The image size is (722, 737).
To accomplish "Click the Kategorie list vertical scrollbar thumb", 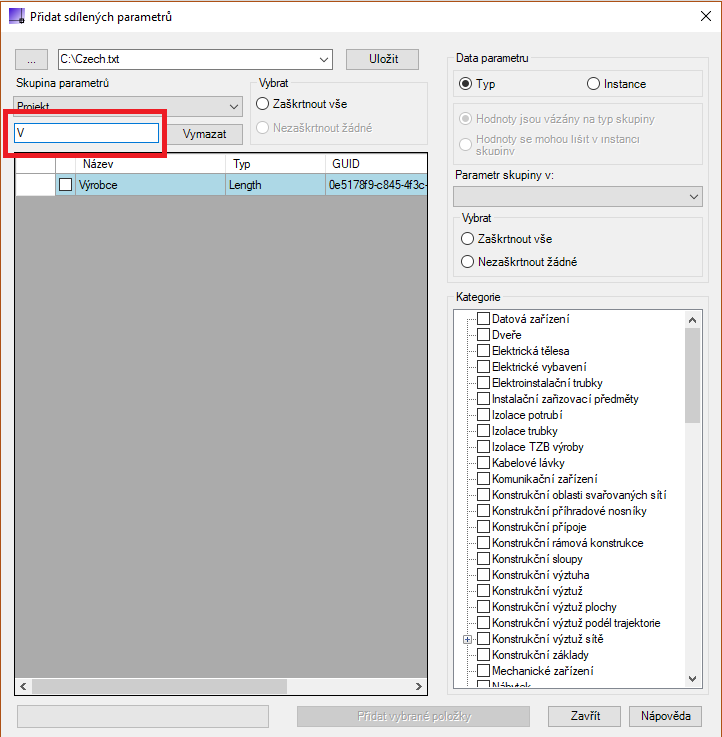I will point(692,375).
